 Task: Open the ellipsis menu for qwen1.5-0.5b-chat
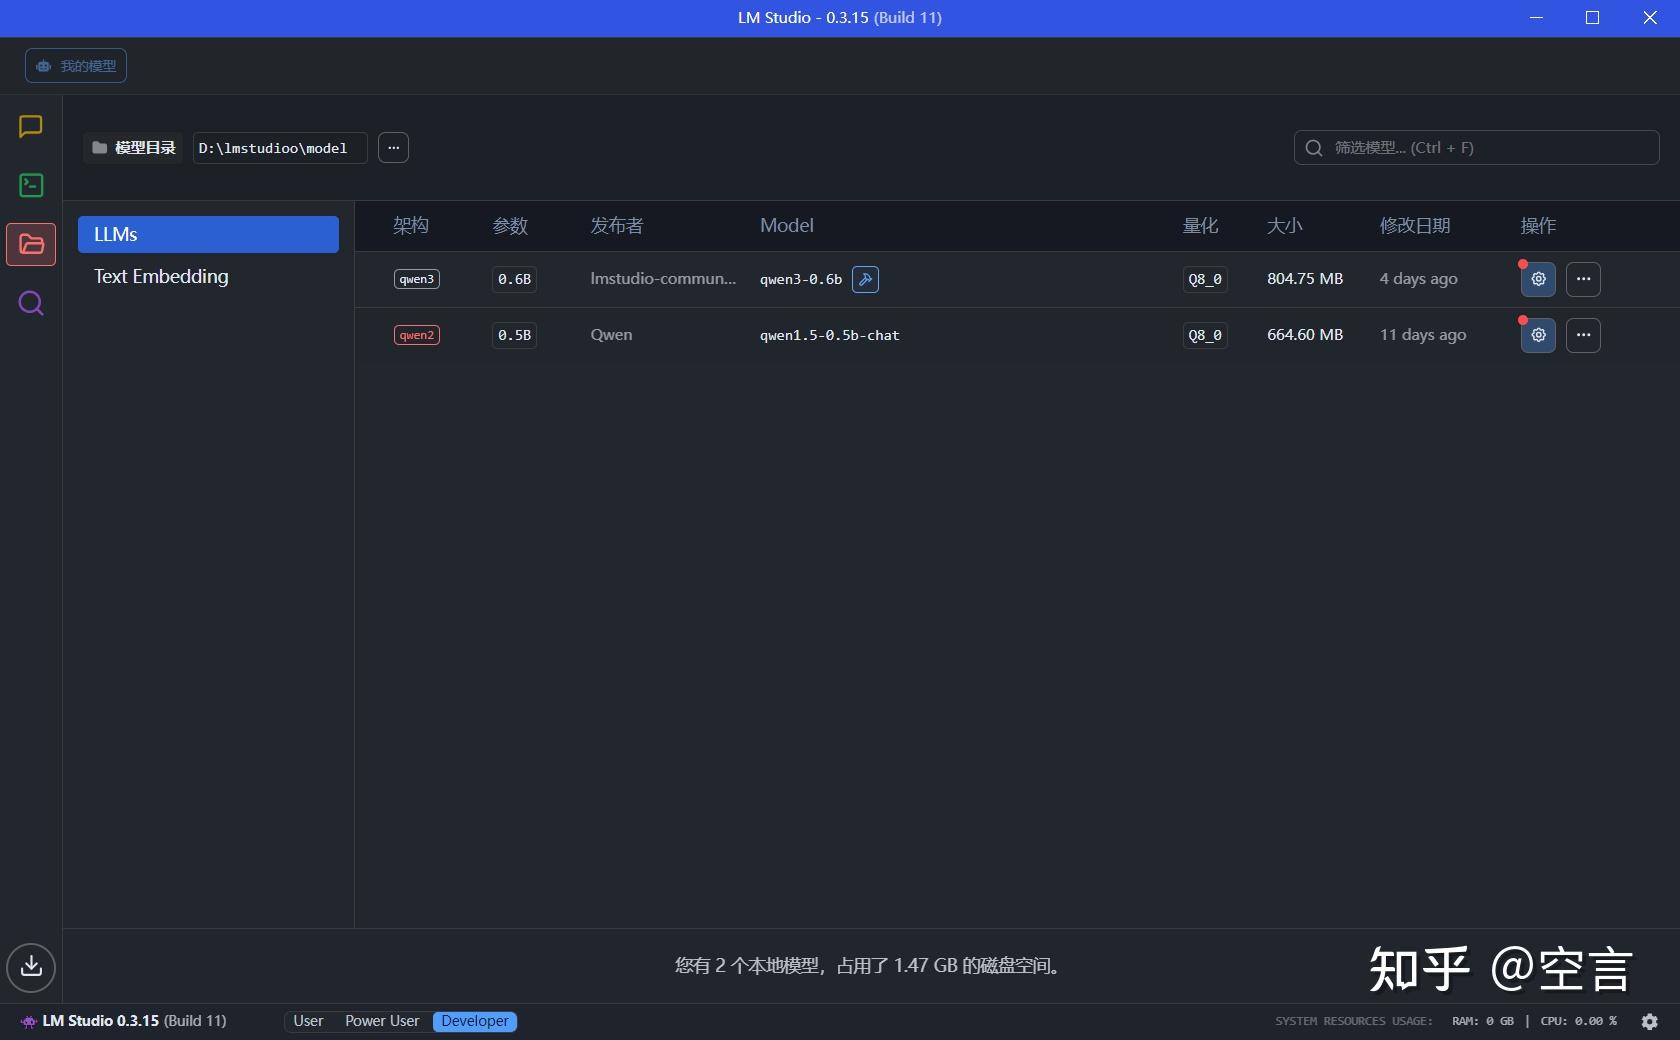1583,335
